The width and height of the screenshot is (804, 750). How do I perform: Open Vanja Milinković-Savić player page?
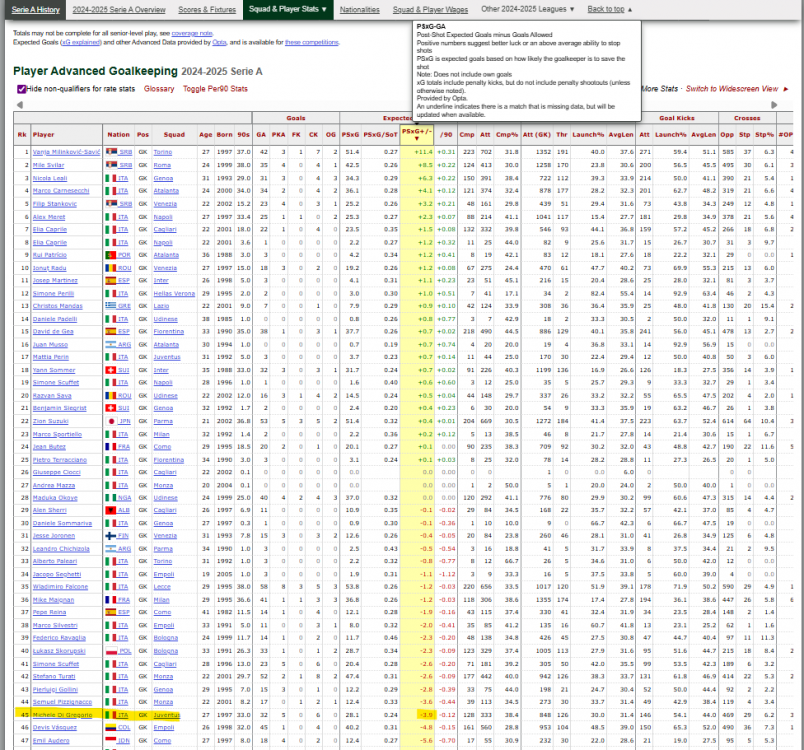click(x=67, y=152)
